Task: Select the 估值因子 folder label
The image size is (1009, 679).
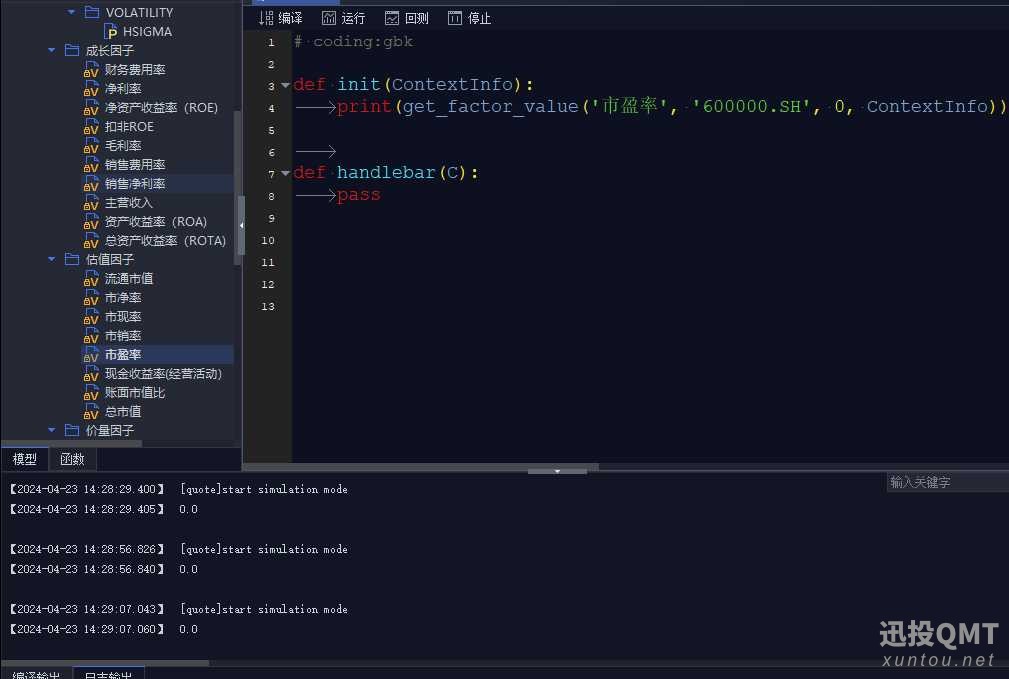Action: (109, 259)
